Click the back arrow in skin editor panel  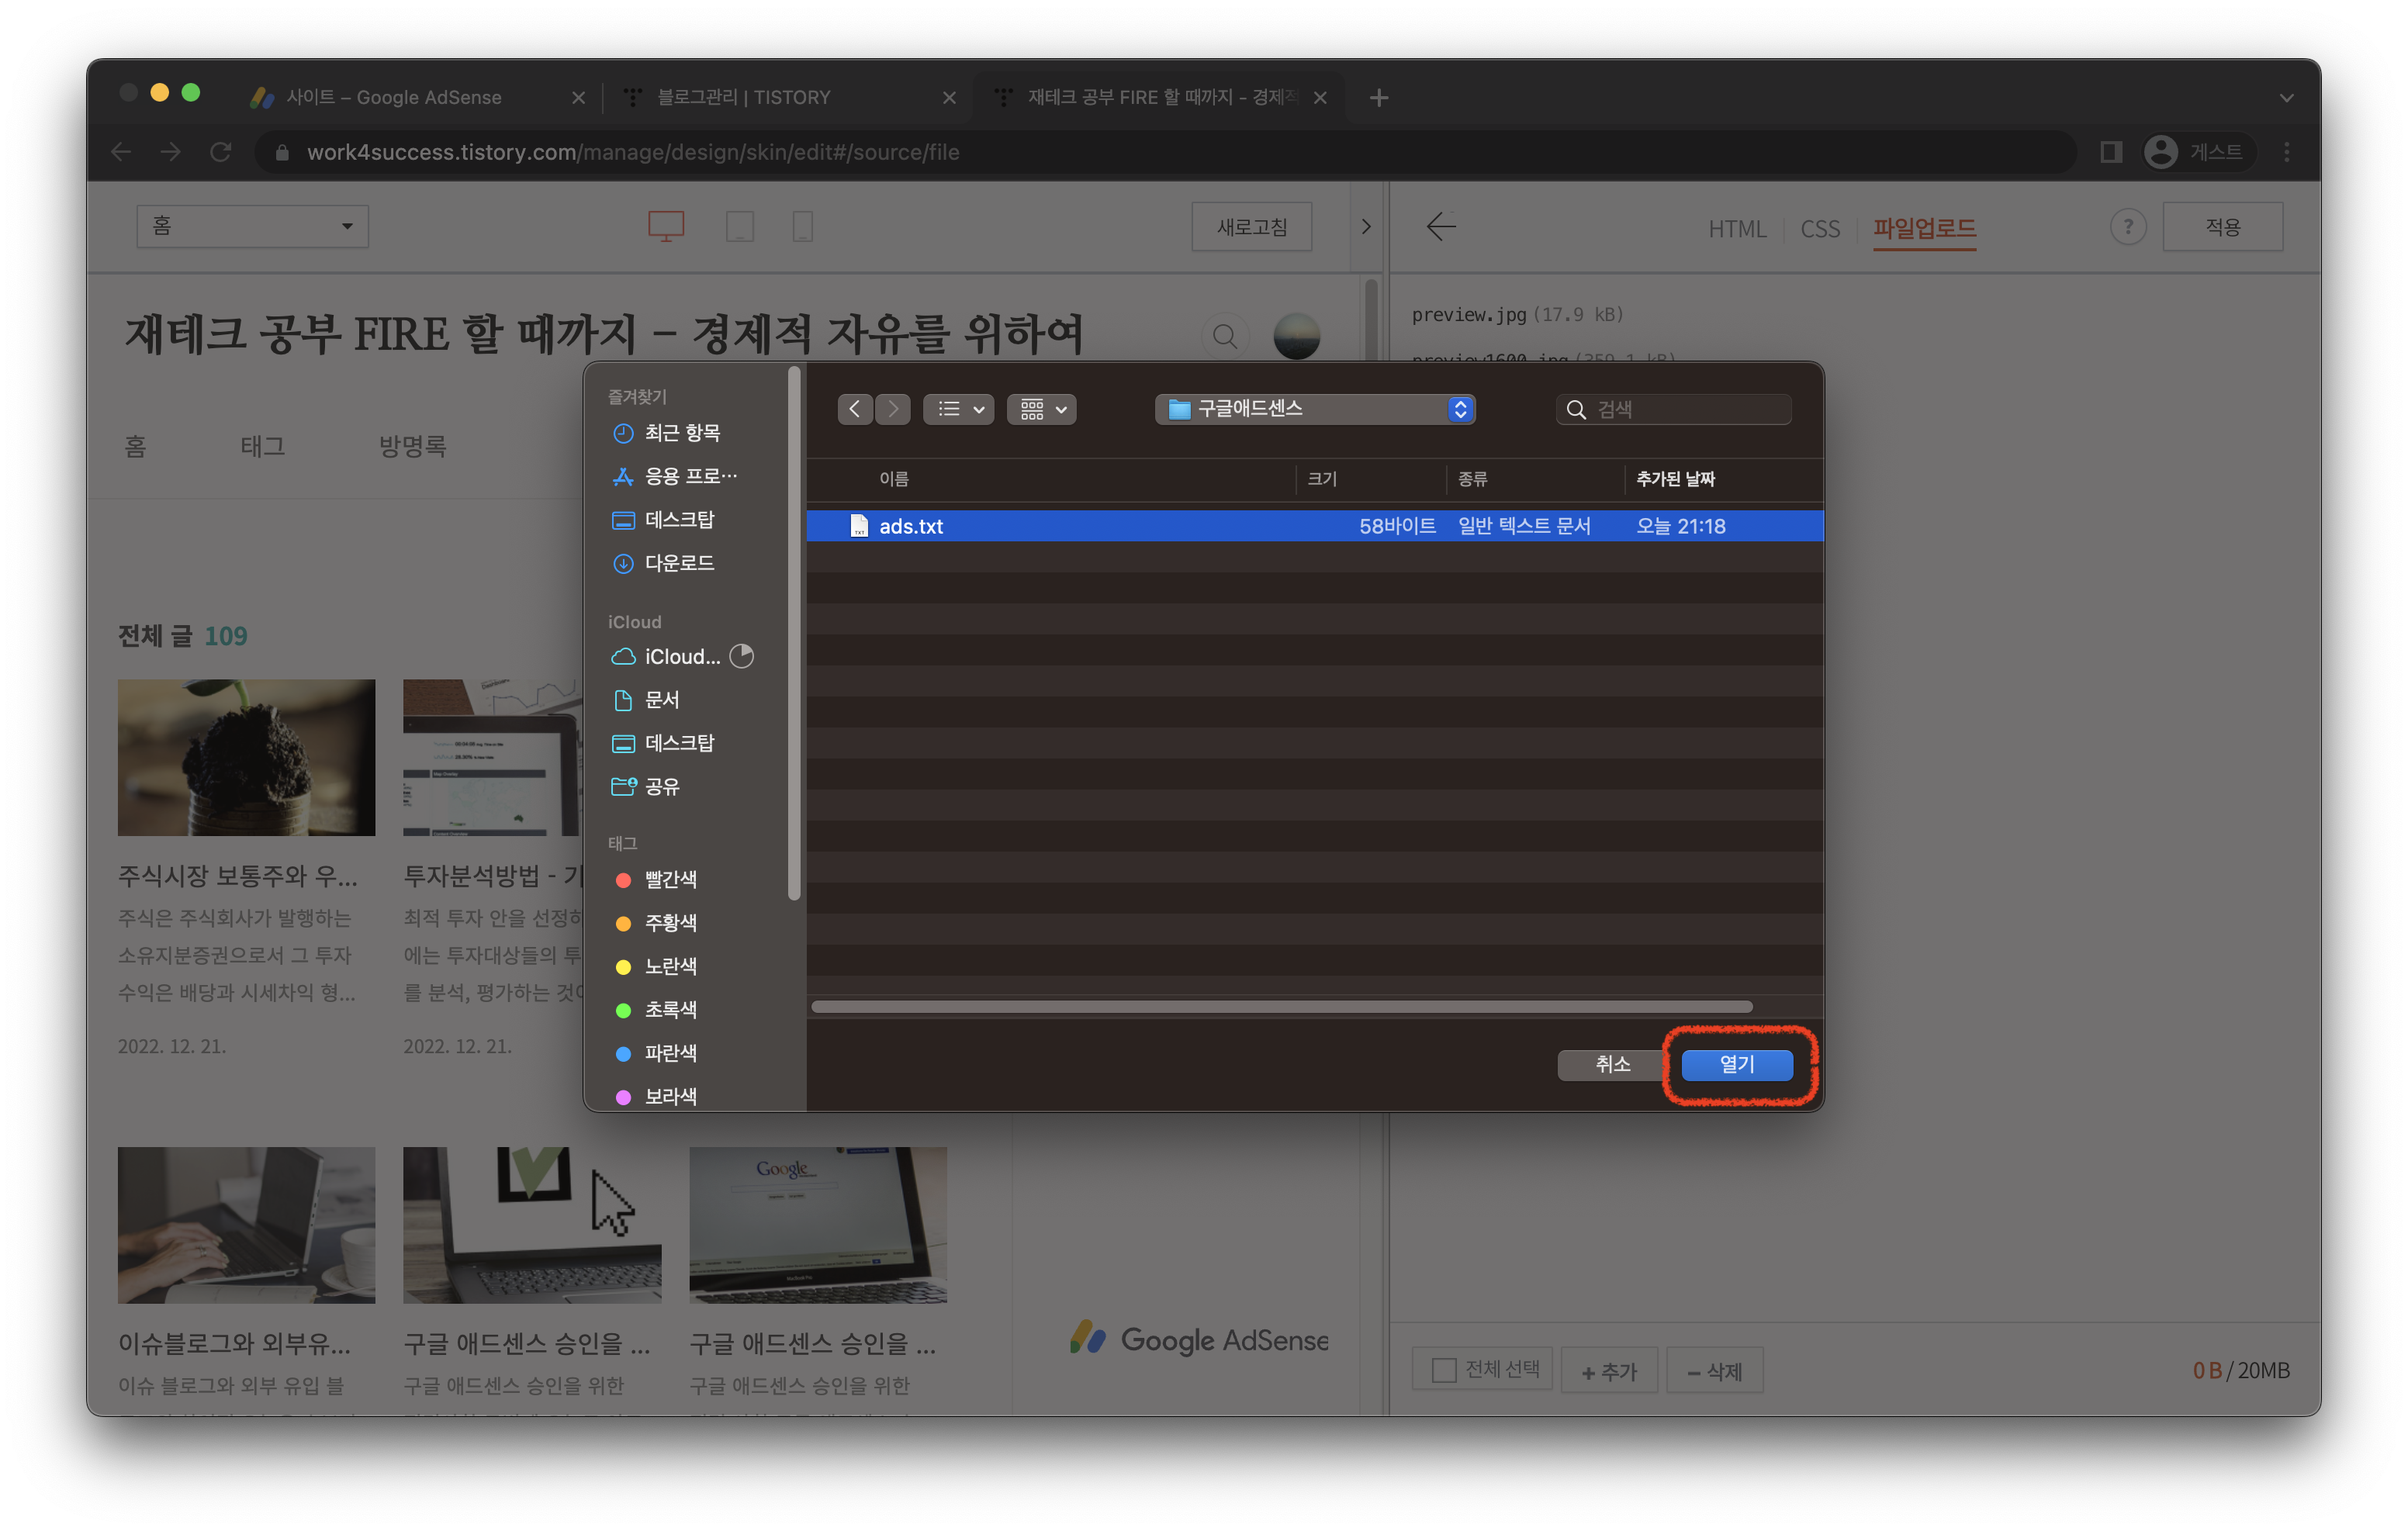(1441, 226)
